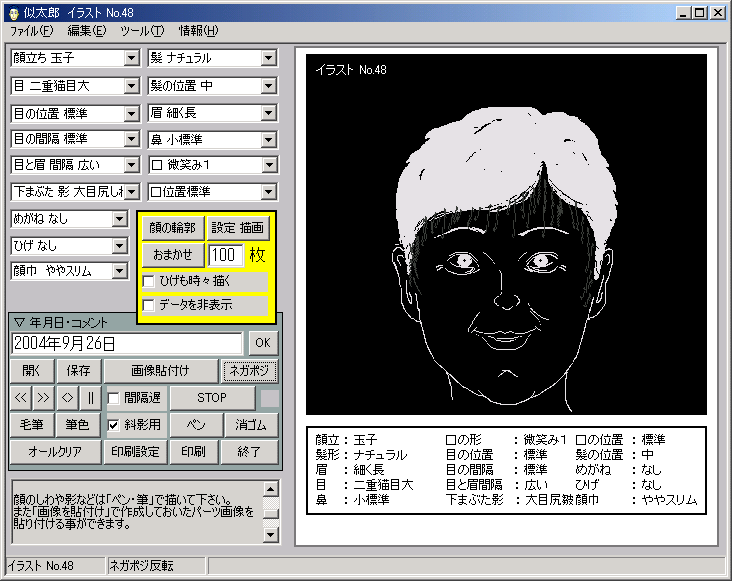Click the 2004年9月26日 date field
Viewport: 732px width, 581px height.
[127, 343]
